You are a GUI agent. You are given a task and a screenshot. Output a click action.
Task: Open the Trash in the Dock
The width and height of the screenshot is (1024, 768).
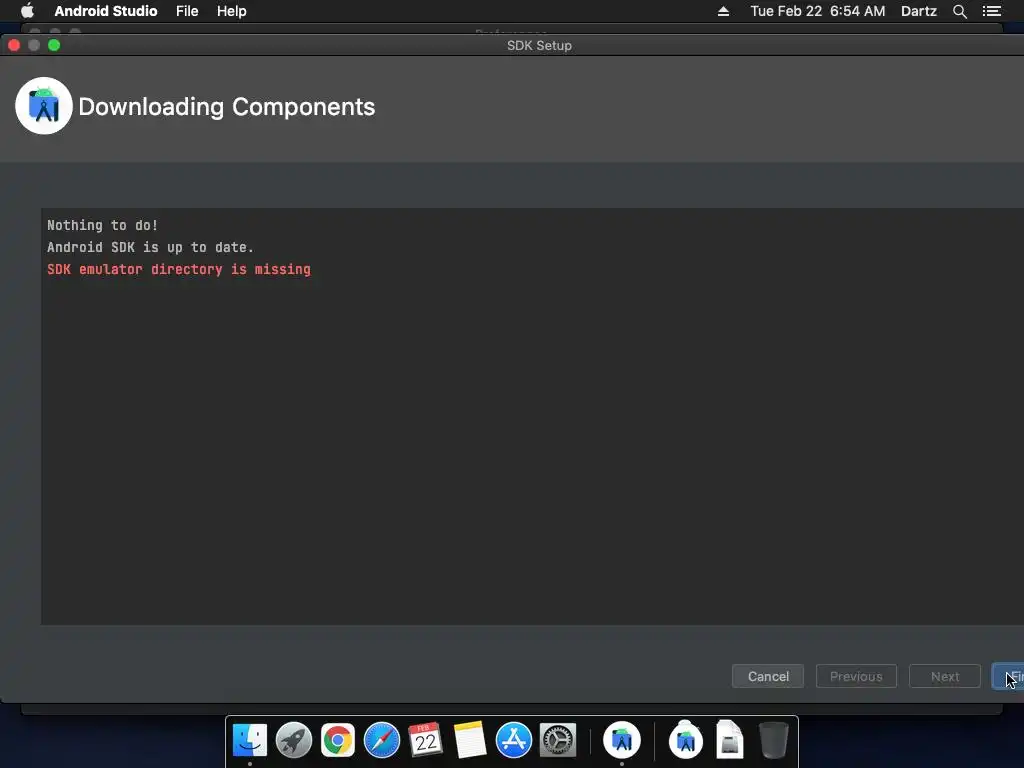[x=774, y=741]
